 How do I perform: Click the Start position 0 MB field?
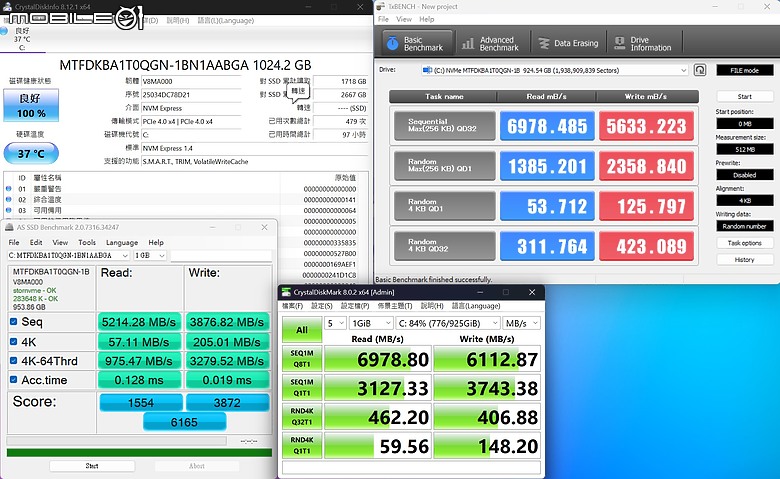[745, 123]
